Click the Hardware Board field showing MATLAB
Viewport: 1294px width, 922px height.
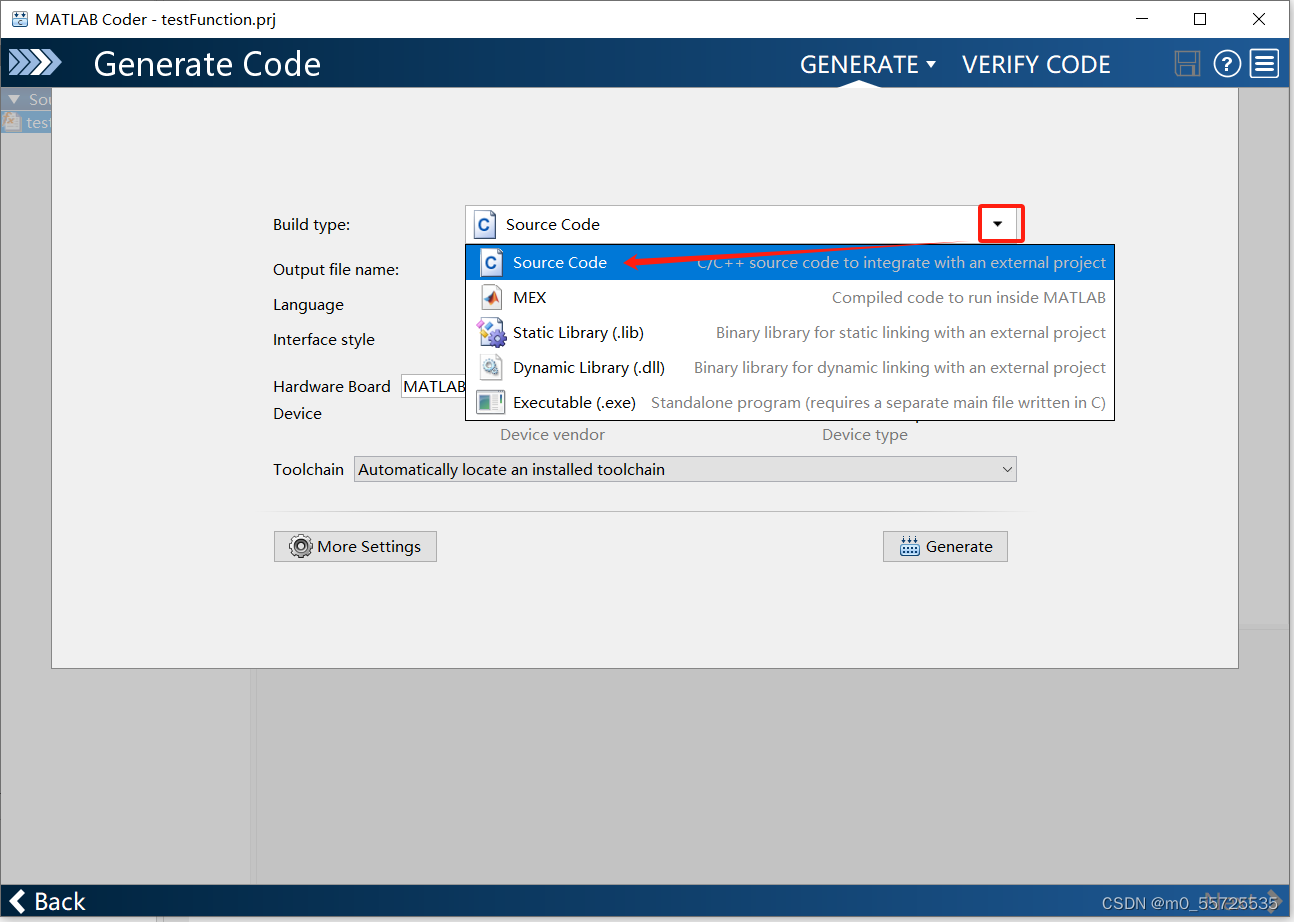click(434, 386)
